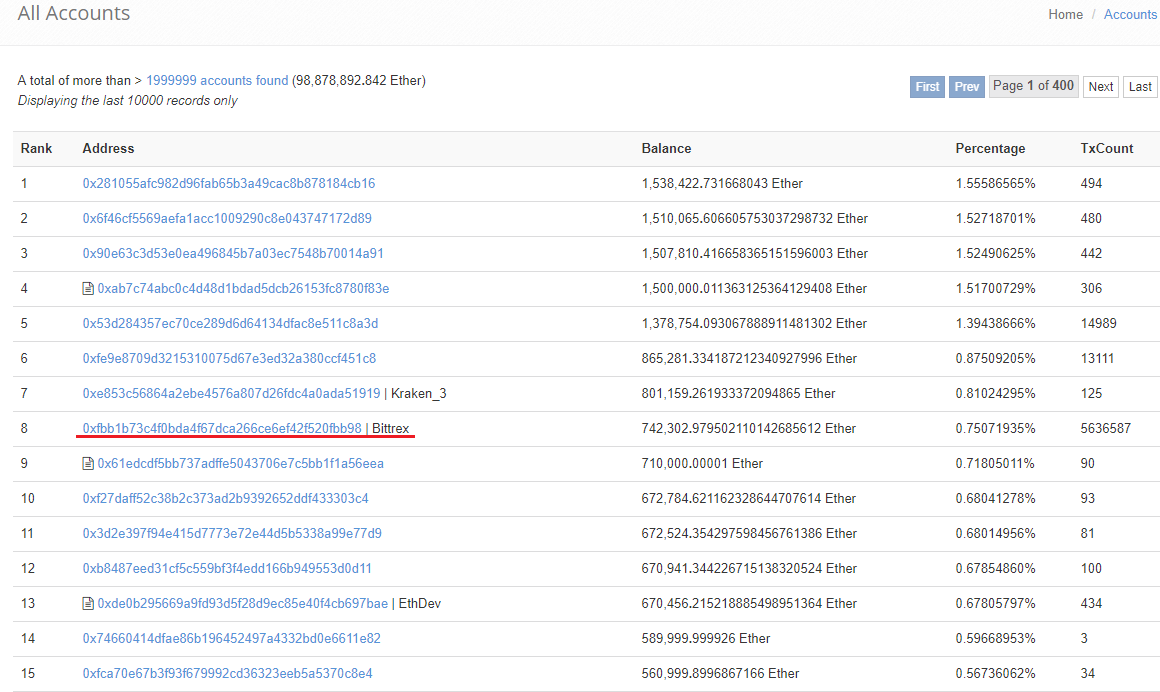Click contract icon beside address 0xab7c74abc0c4d48d

pyautogui.click(x=88, y=289)
